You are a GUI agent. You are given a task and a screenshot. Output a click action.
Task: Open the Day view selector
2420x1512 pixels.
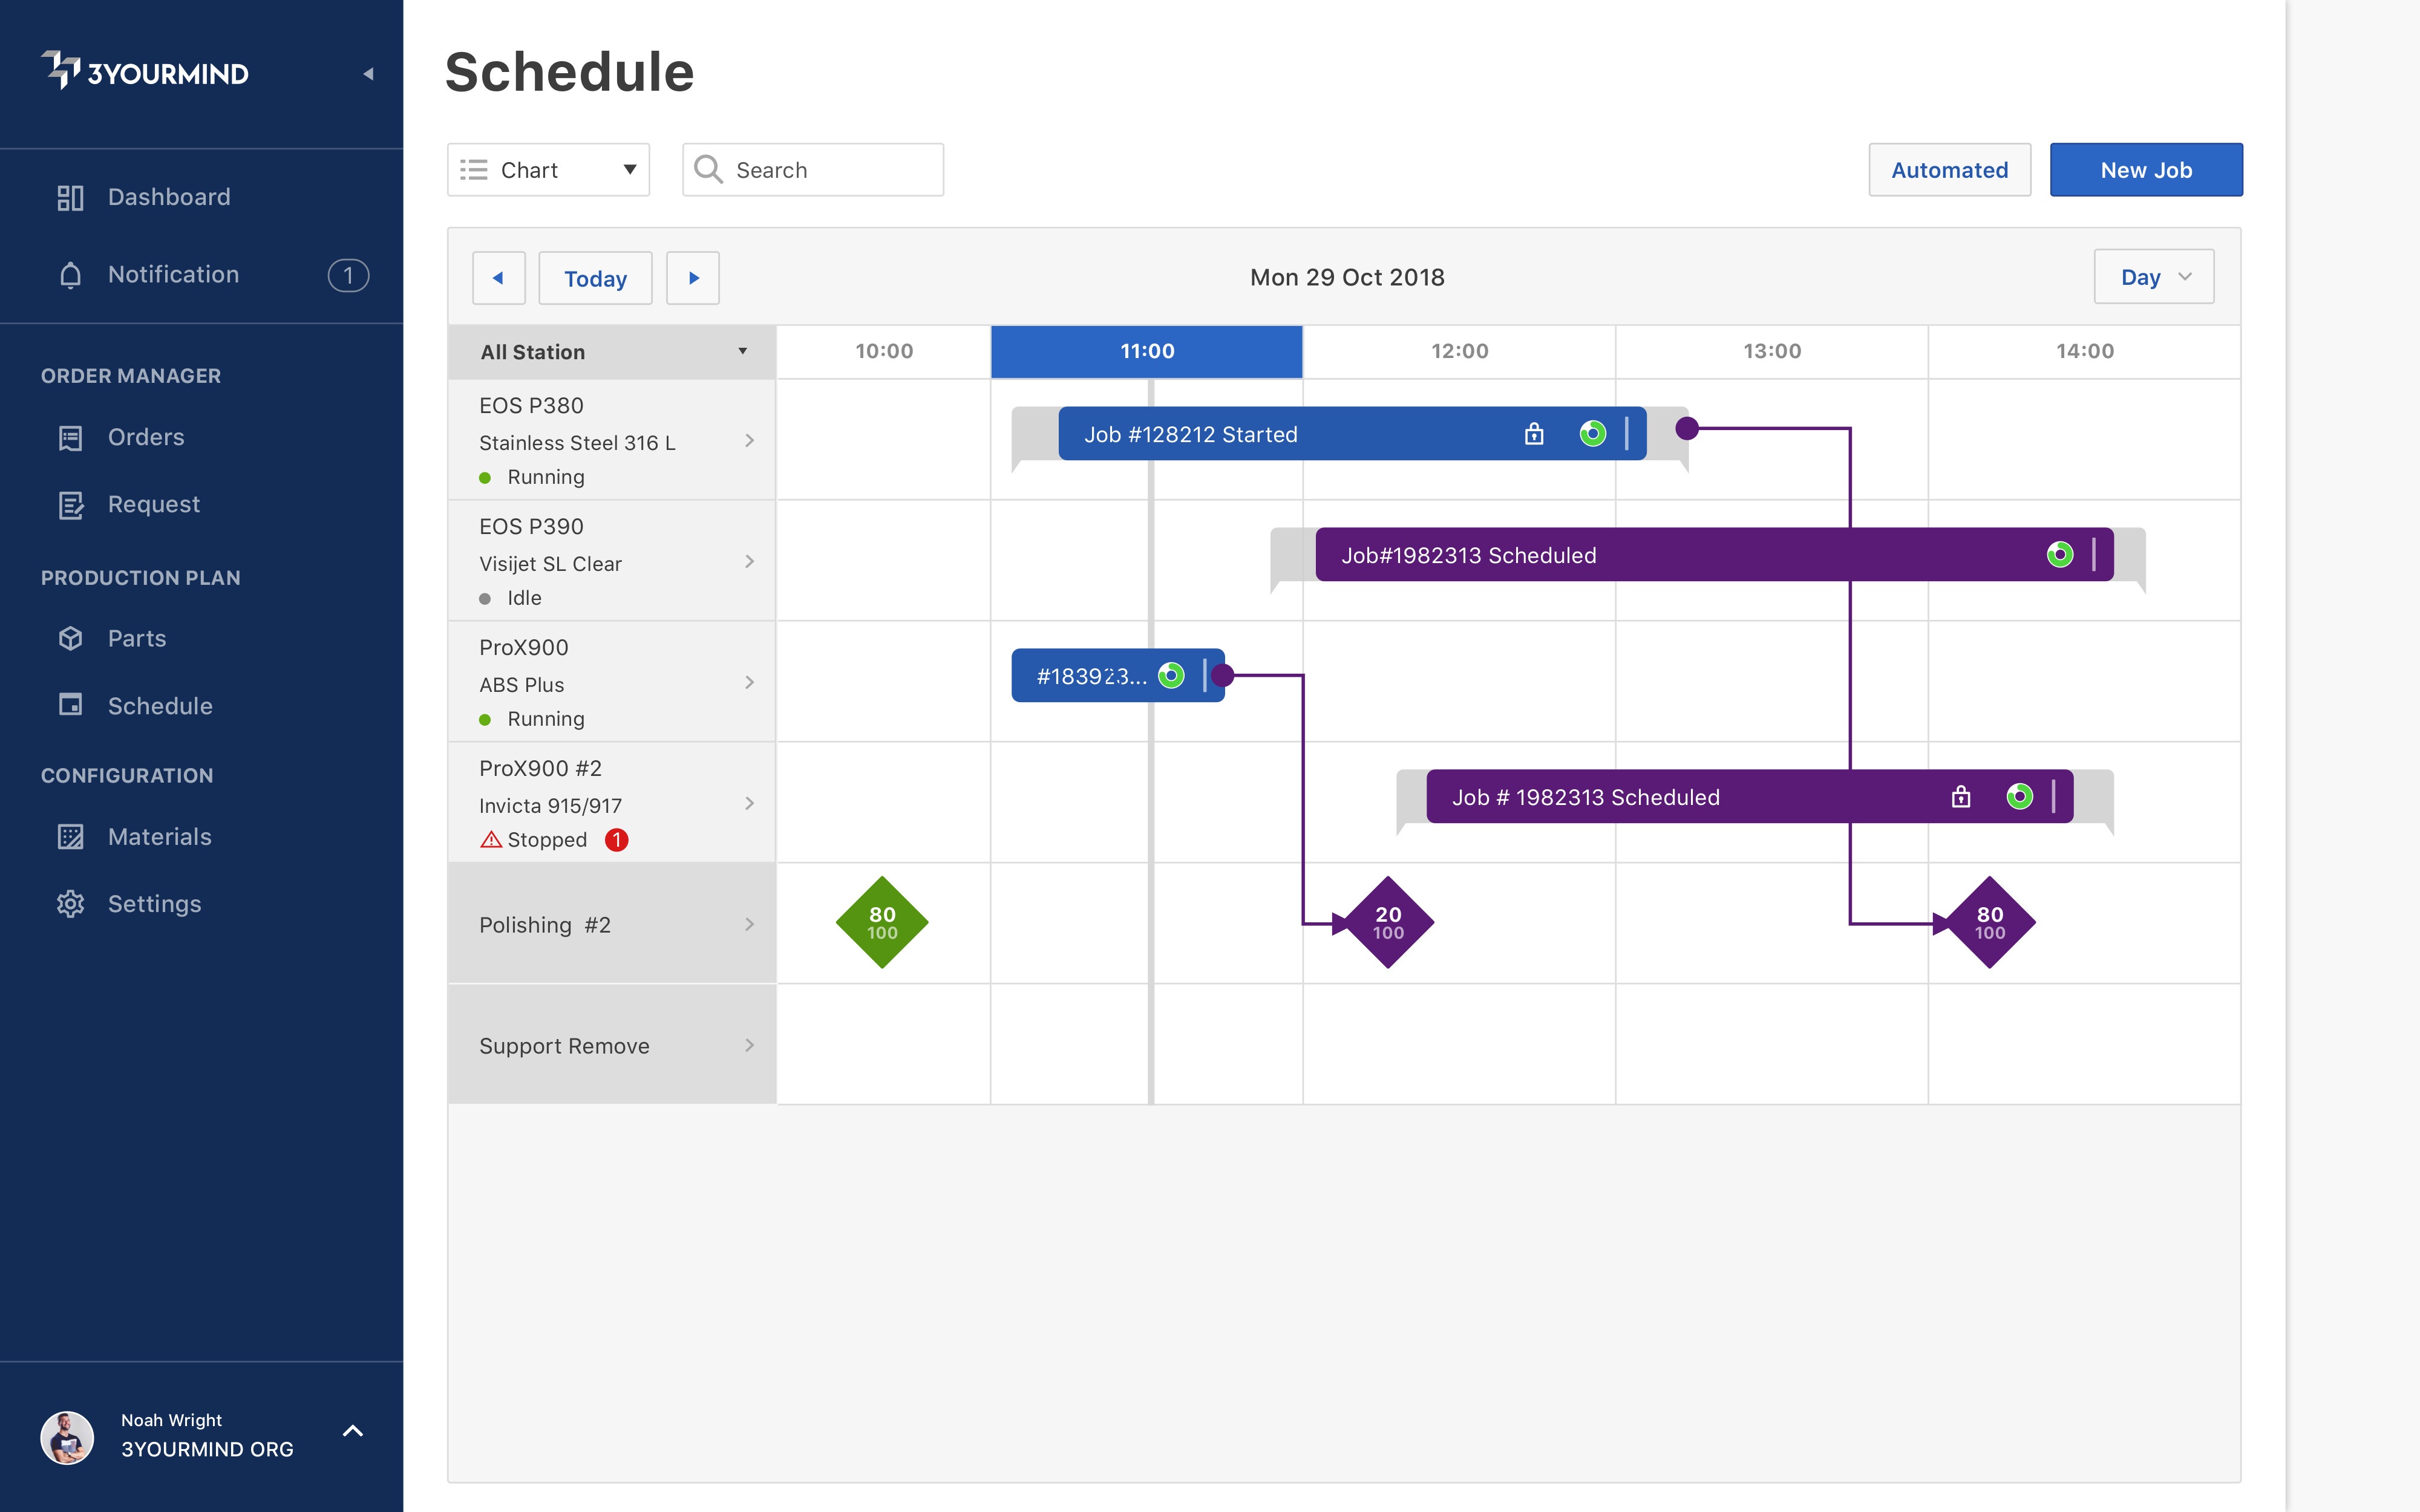(2153, 276)
